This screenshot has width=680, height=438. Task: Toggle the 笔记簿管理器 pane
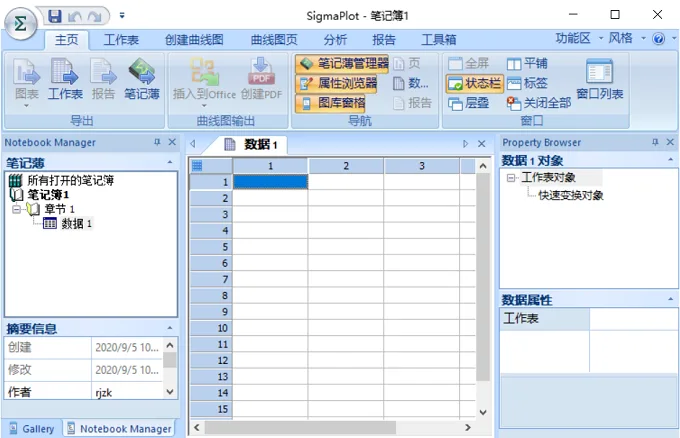coord(342,63)
